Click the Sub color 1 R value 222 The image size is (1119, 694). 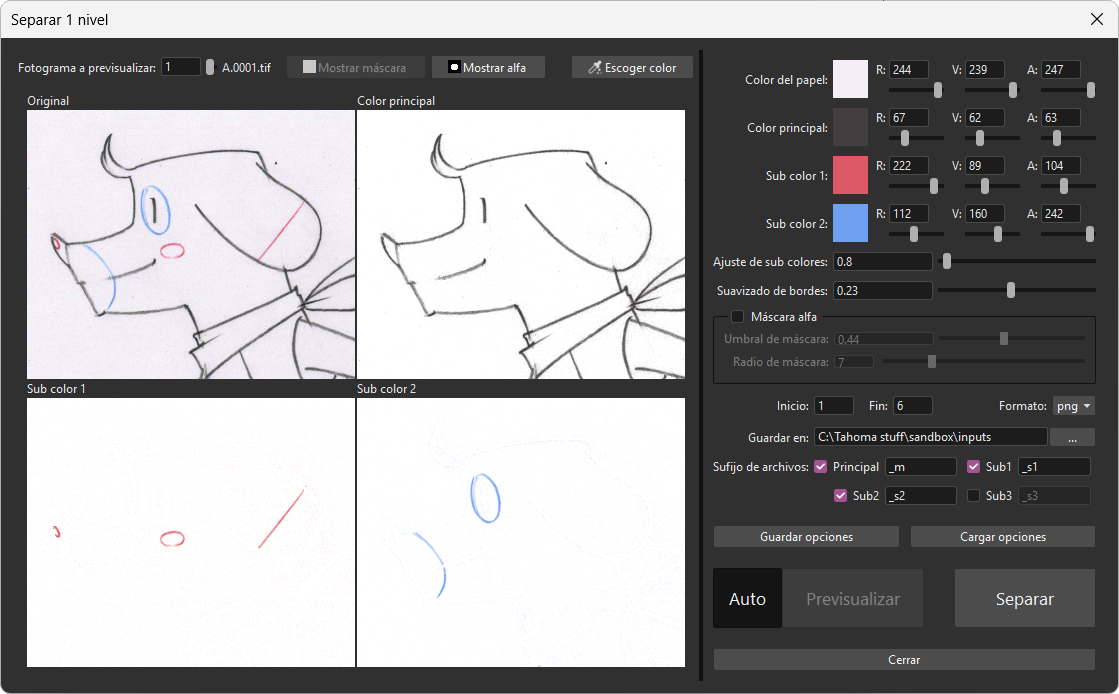tap(909, 165)
